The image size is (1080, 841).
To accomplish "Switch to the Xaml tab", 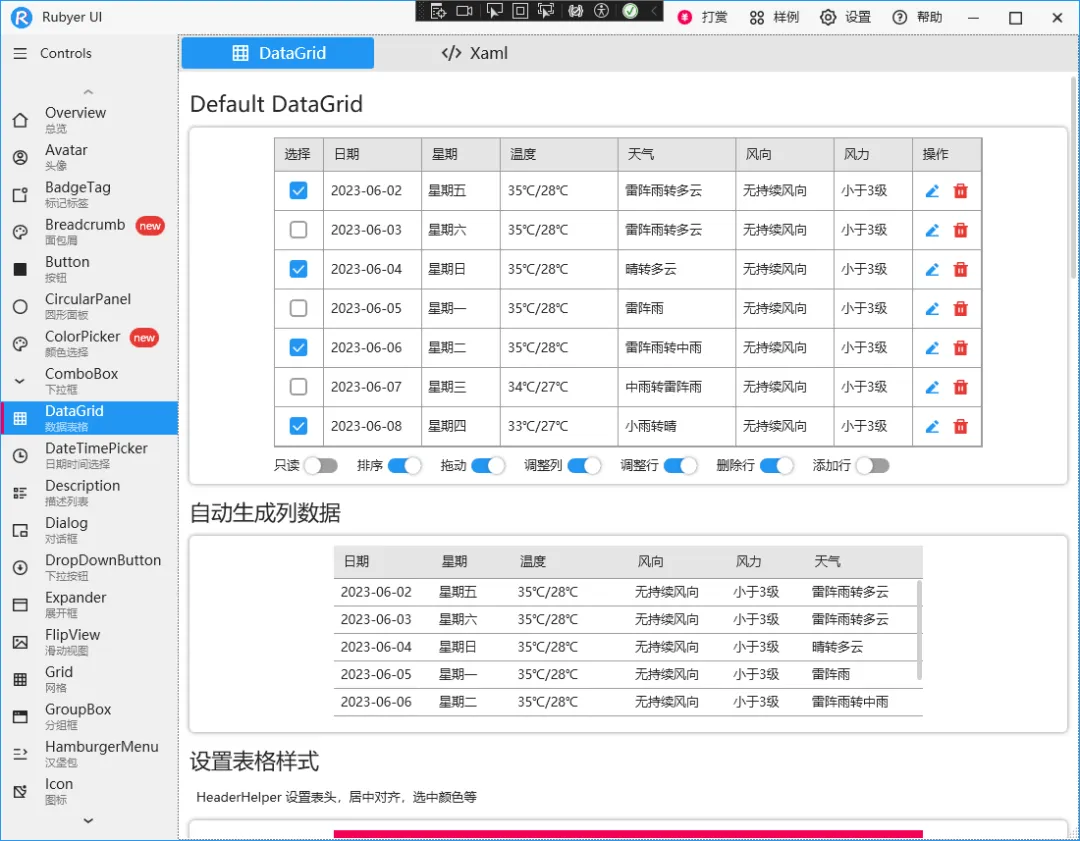I will (473, 53).
